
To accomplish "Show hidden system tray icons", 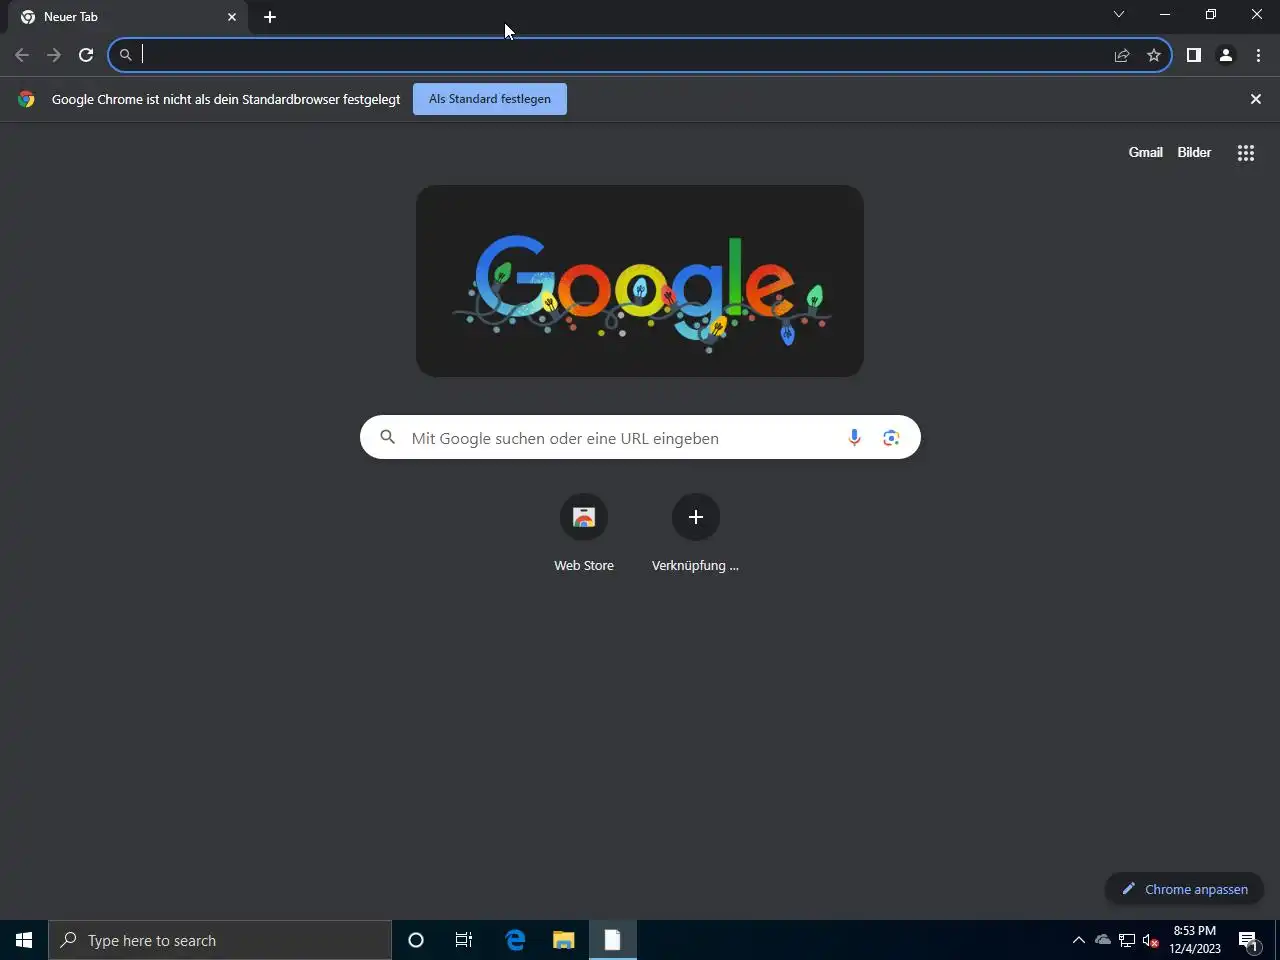I will coord(1079,940).
